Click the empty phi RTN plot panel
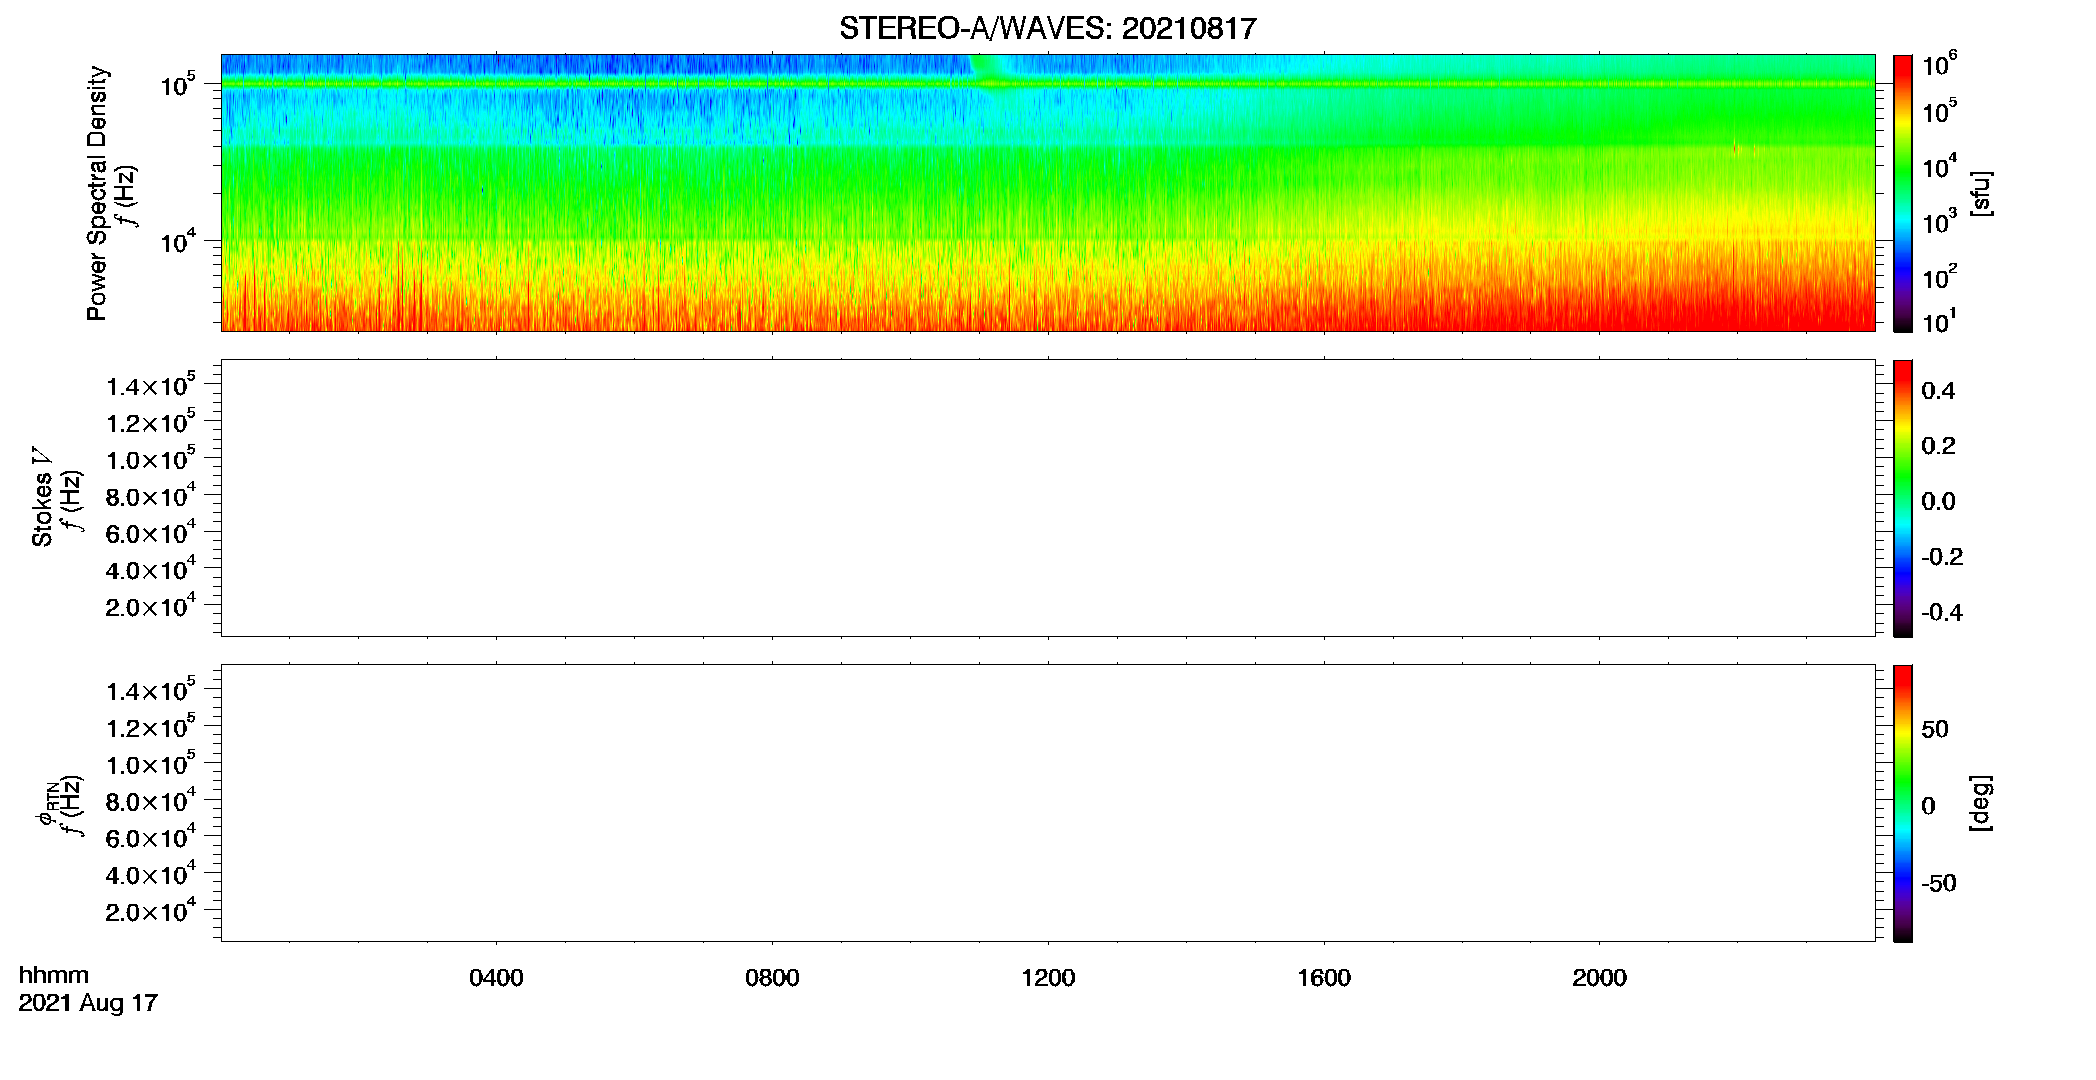This screenshot has width=2096, height=1080. pos(1048,803)
